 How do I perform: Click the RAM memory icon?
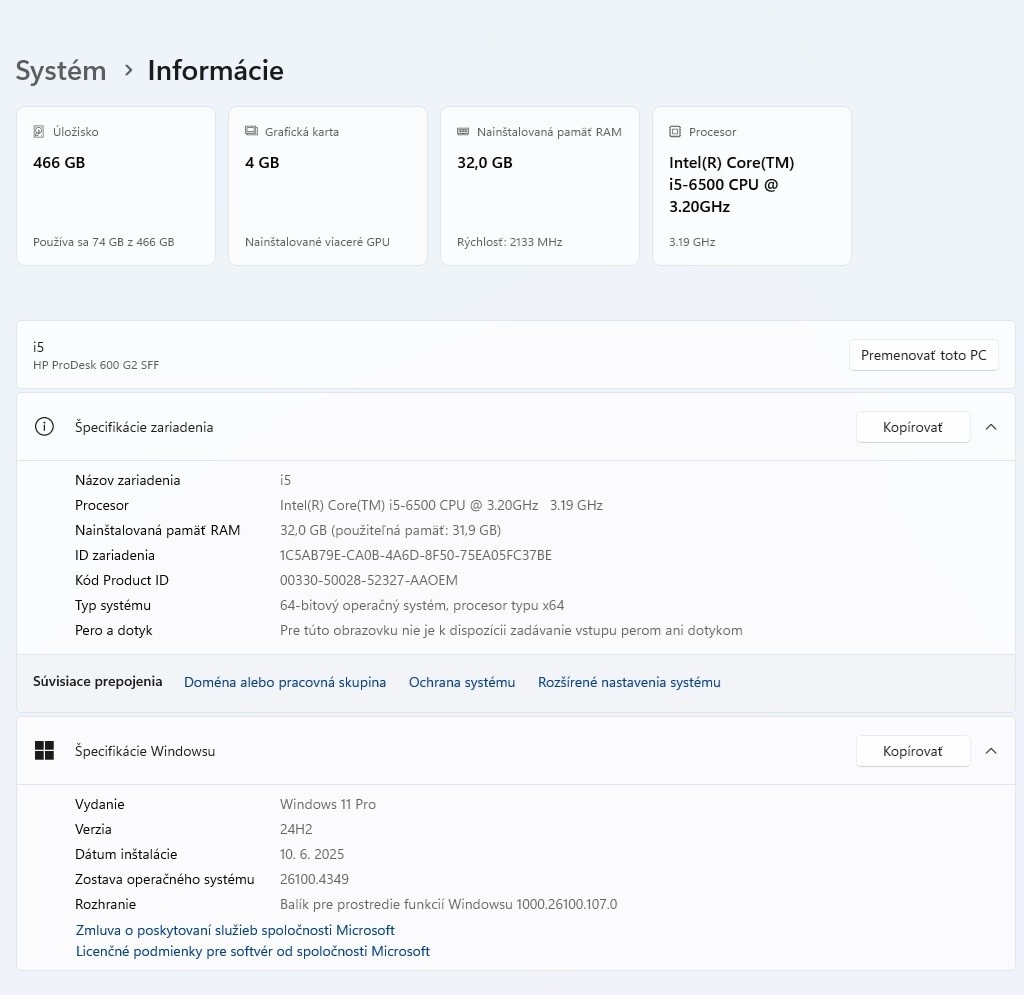point(463,132)
